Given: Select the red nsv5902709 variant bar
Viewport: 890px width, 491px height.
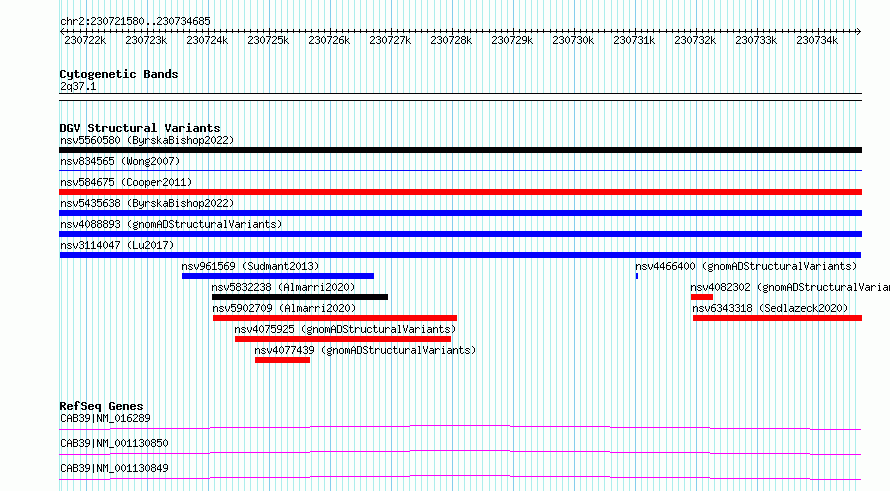Looking at the screenshot, I should point(335,318).
